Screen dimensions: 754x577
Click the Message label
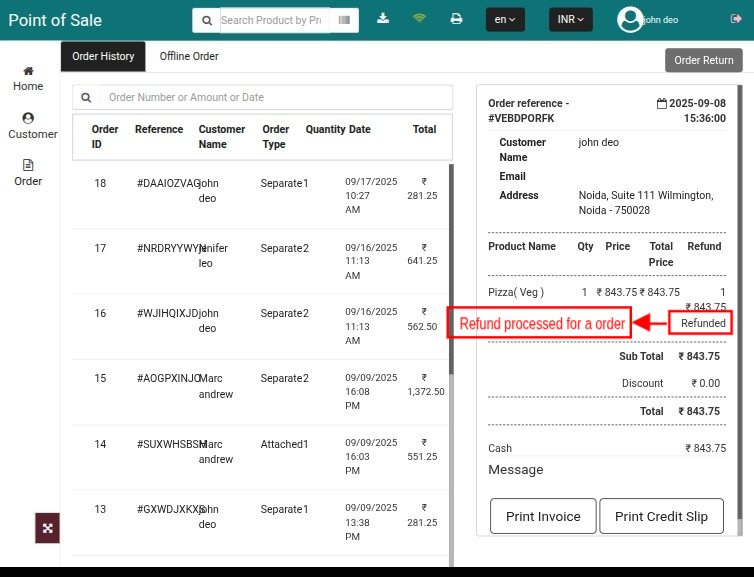[515, 470]
